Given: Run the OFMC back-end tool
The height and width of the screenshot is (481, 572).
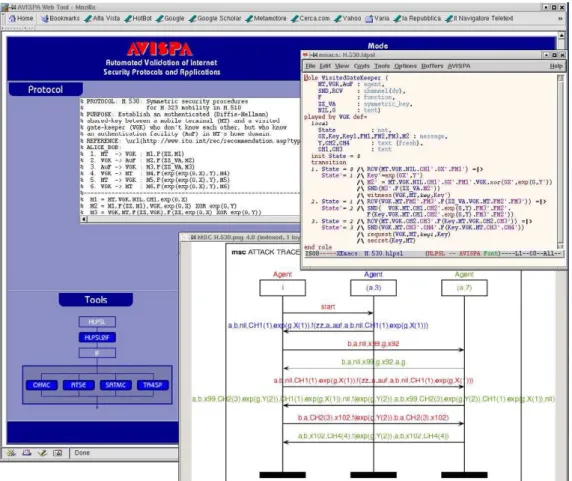Looking at the screenshot, I should point(42,385).
